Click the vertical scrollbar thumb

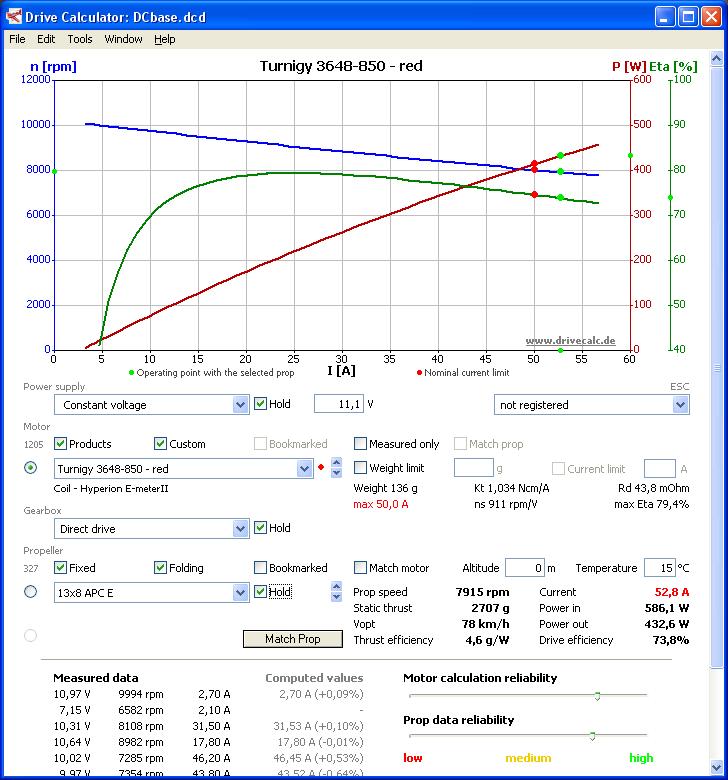click(717, 368)
